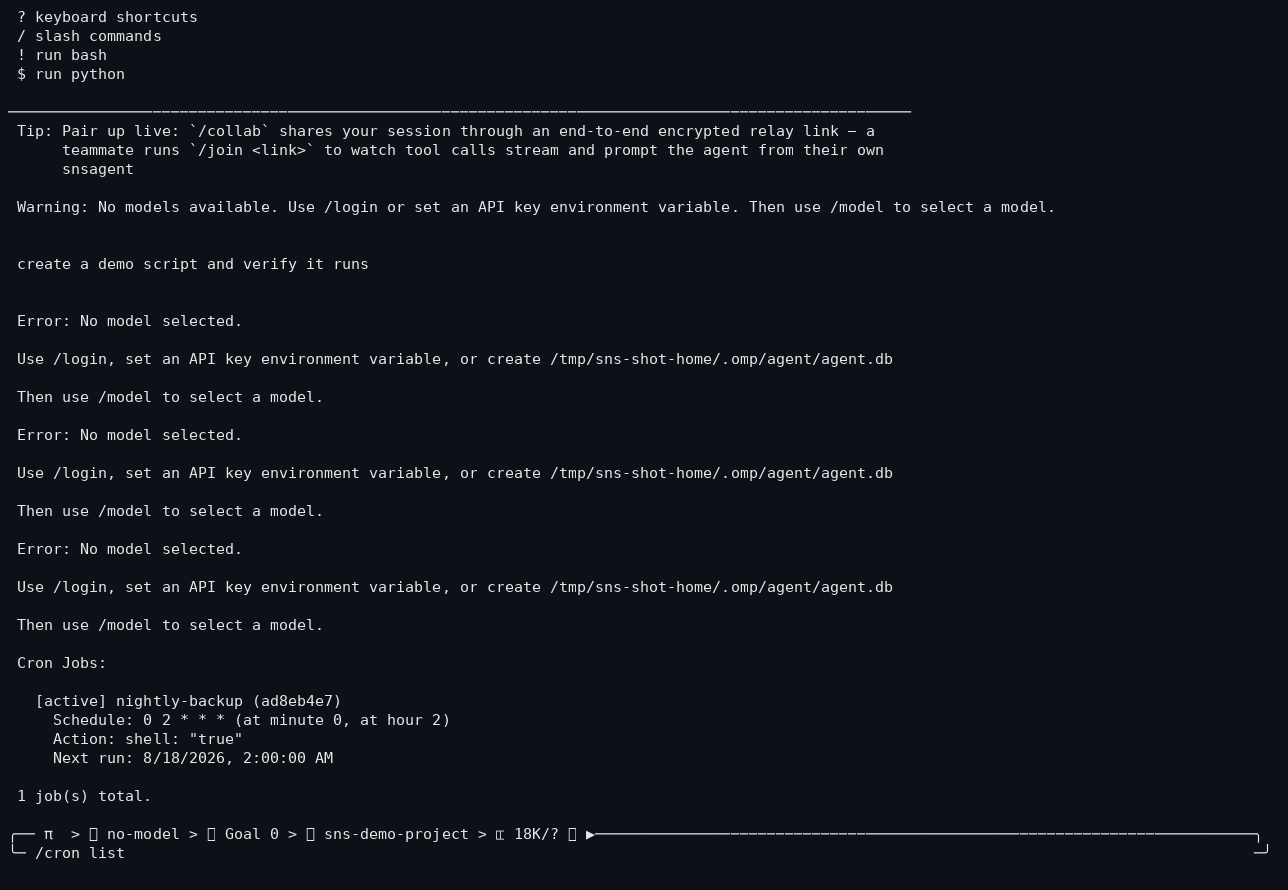Viewport: 1288px width, 890px height.
Task: Click the '$ run python' hint
Action: (71, 74)
